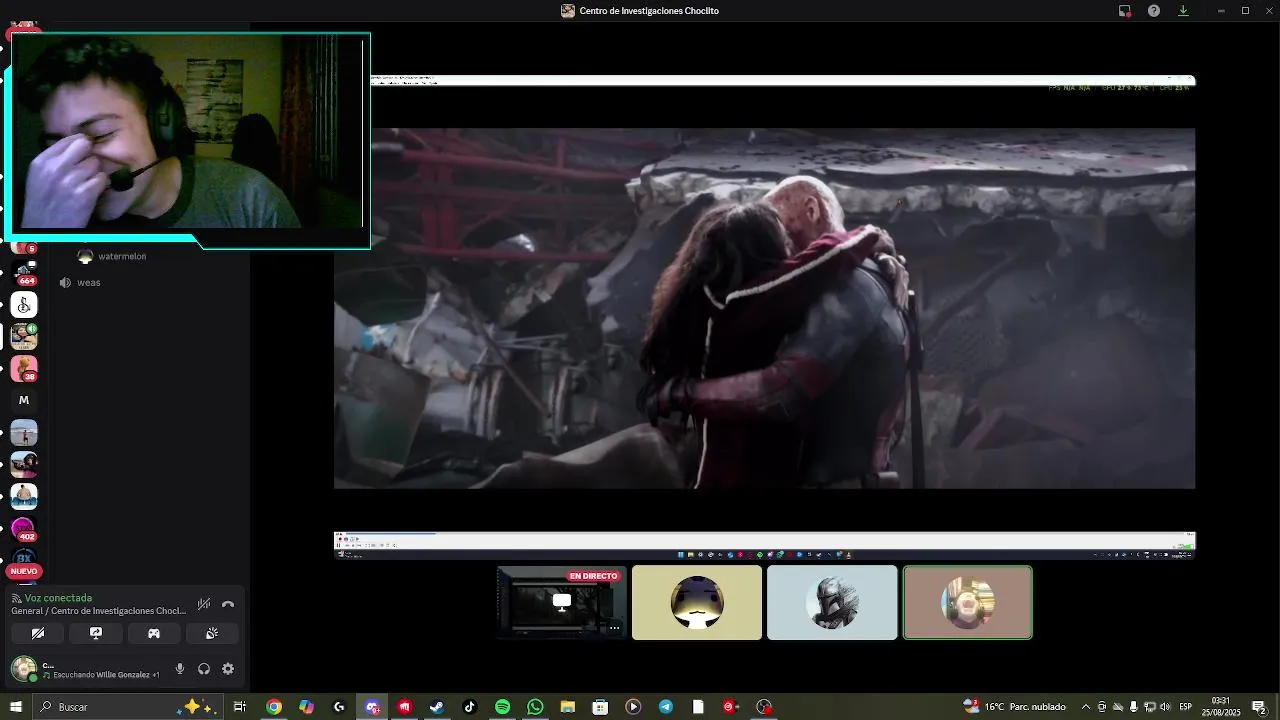Open WhatsApp from the taskbar
The image size is (1280, 720).
pyautogui.click(x=535, y=707)
